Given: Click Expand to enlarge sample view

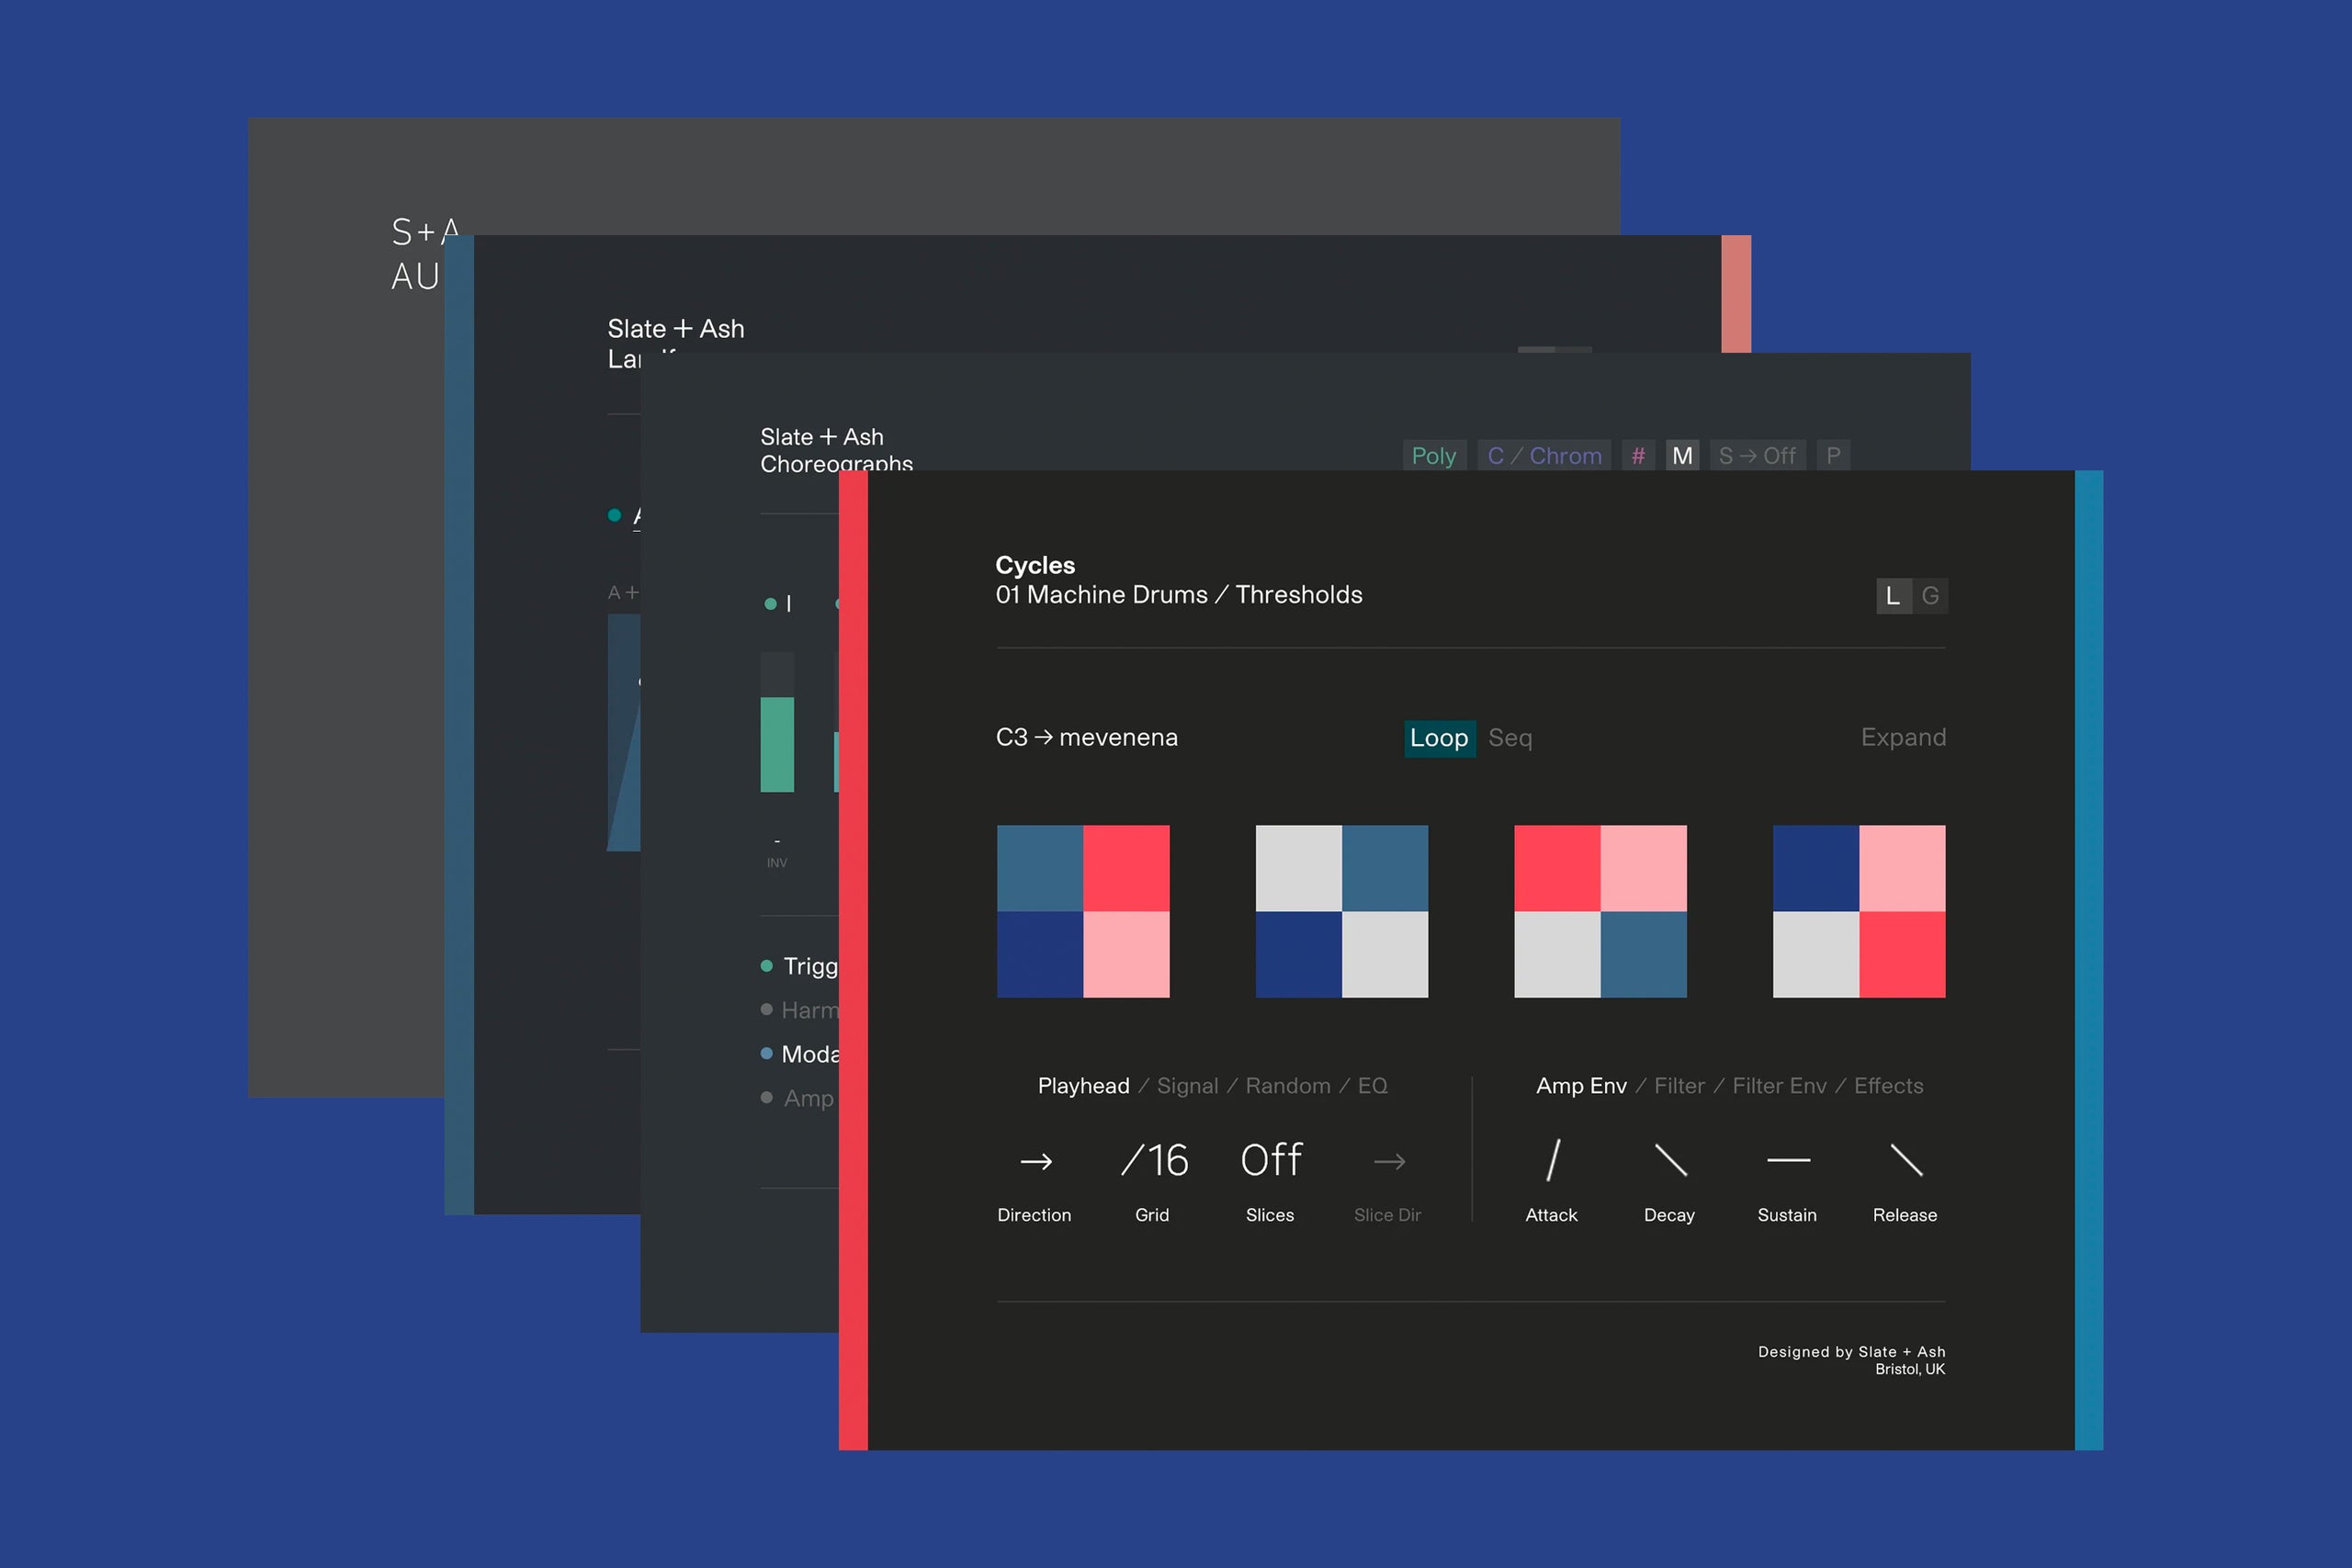Looking at the screenshot, I should coord(1903,737).
